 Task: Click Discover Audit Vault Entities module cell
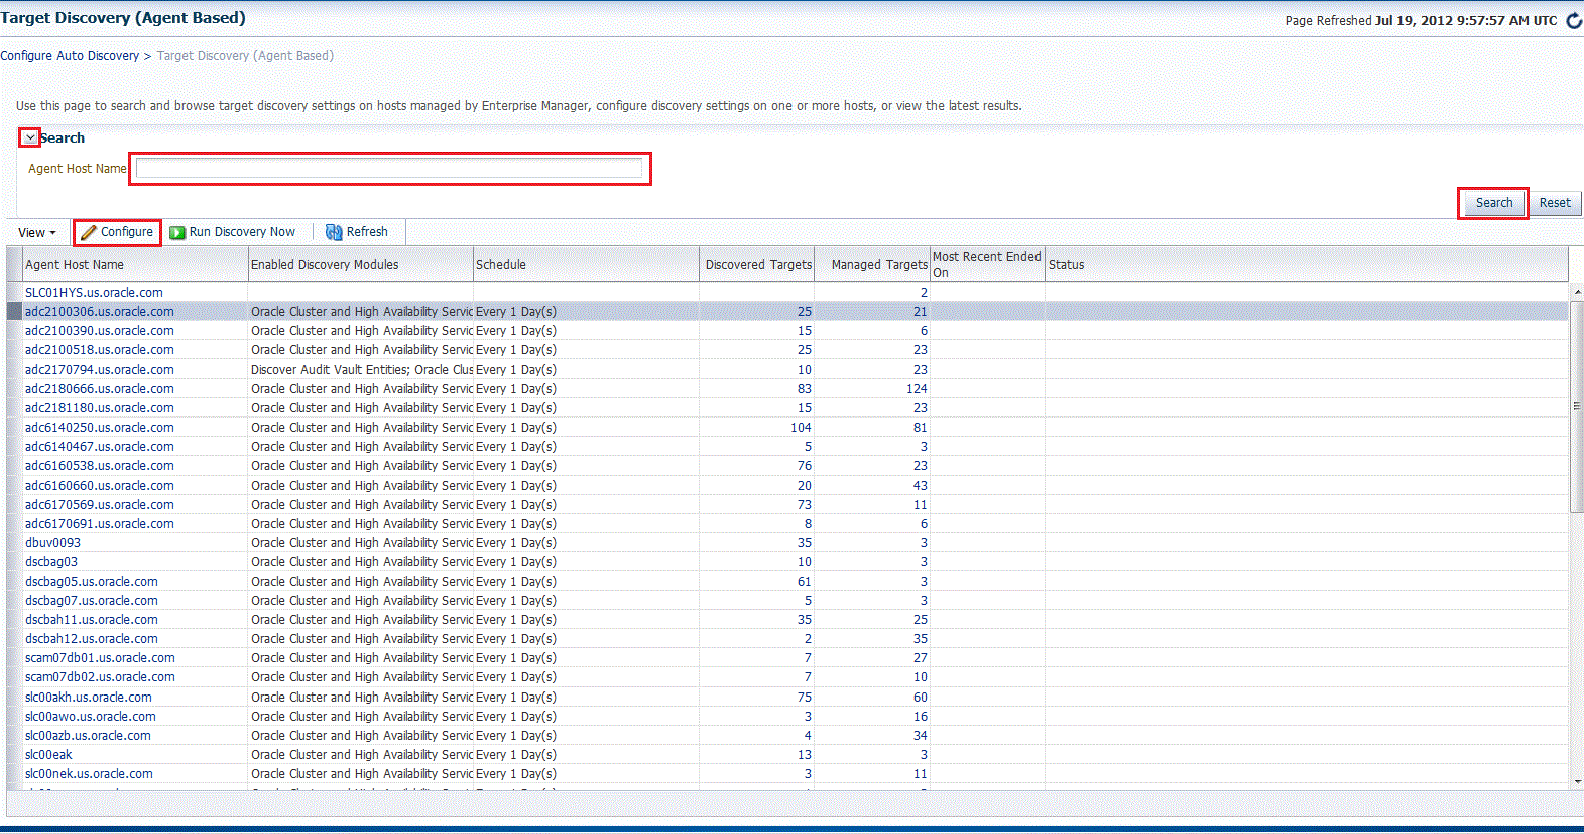[x=361, y=370]
